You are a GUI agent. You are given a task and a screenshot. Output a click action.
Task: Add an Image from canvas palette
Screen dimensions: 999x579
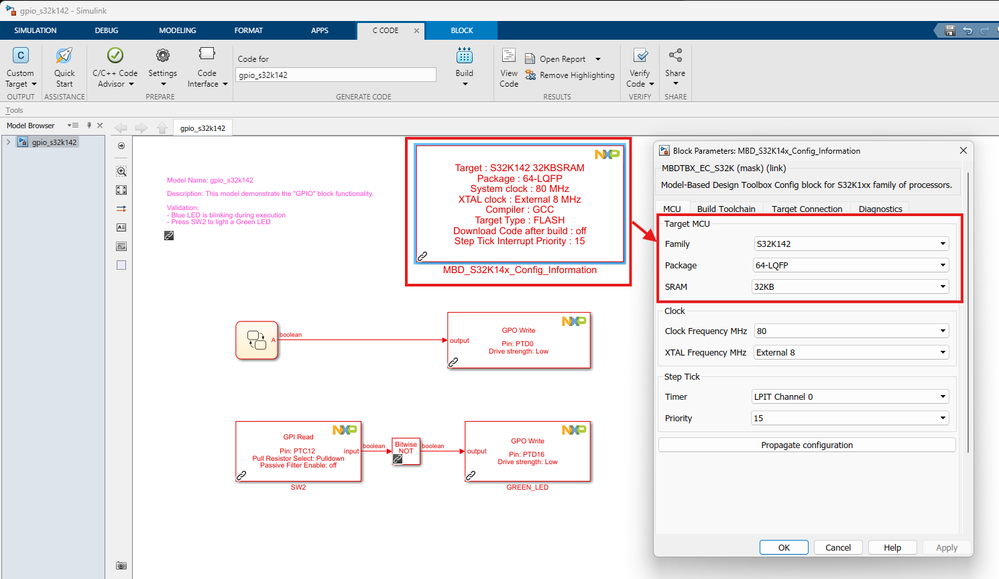(x=121, y=246)
